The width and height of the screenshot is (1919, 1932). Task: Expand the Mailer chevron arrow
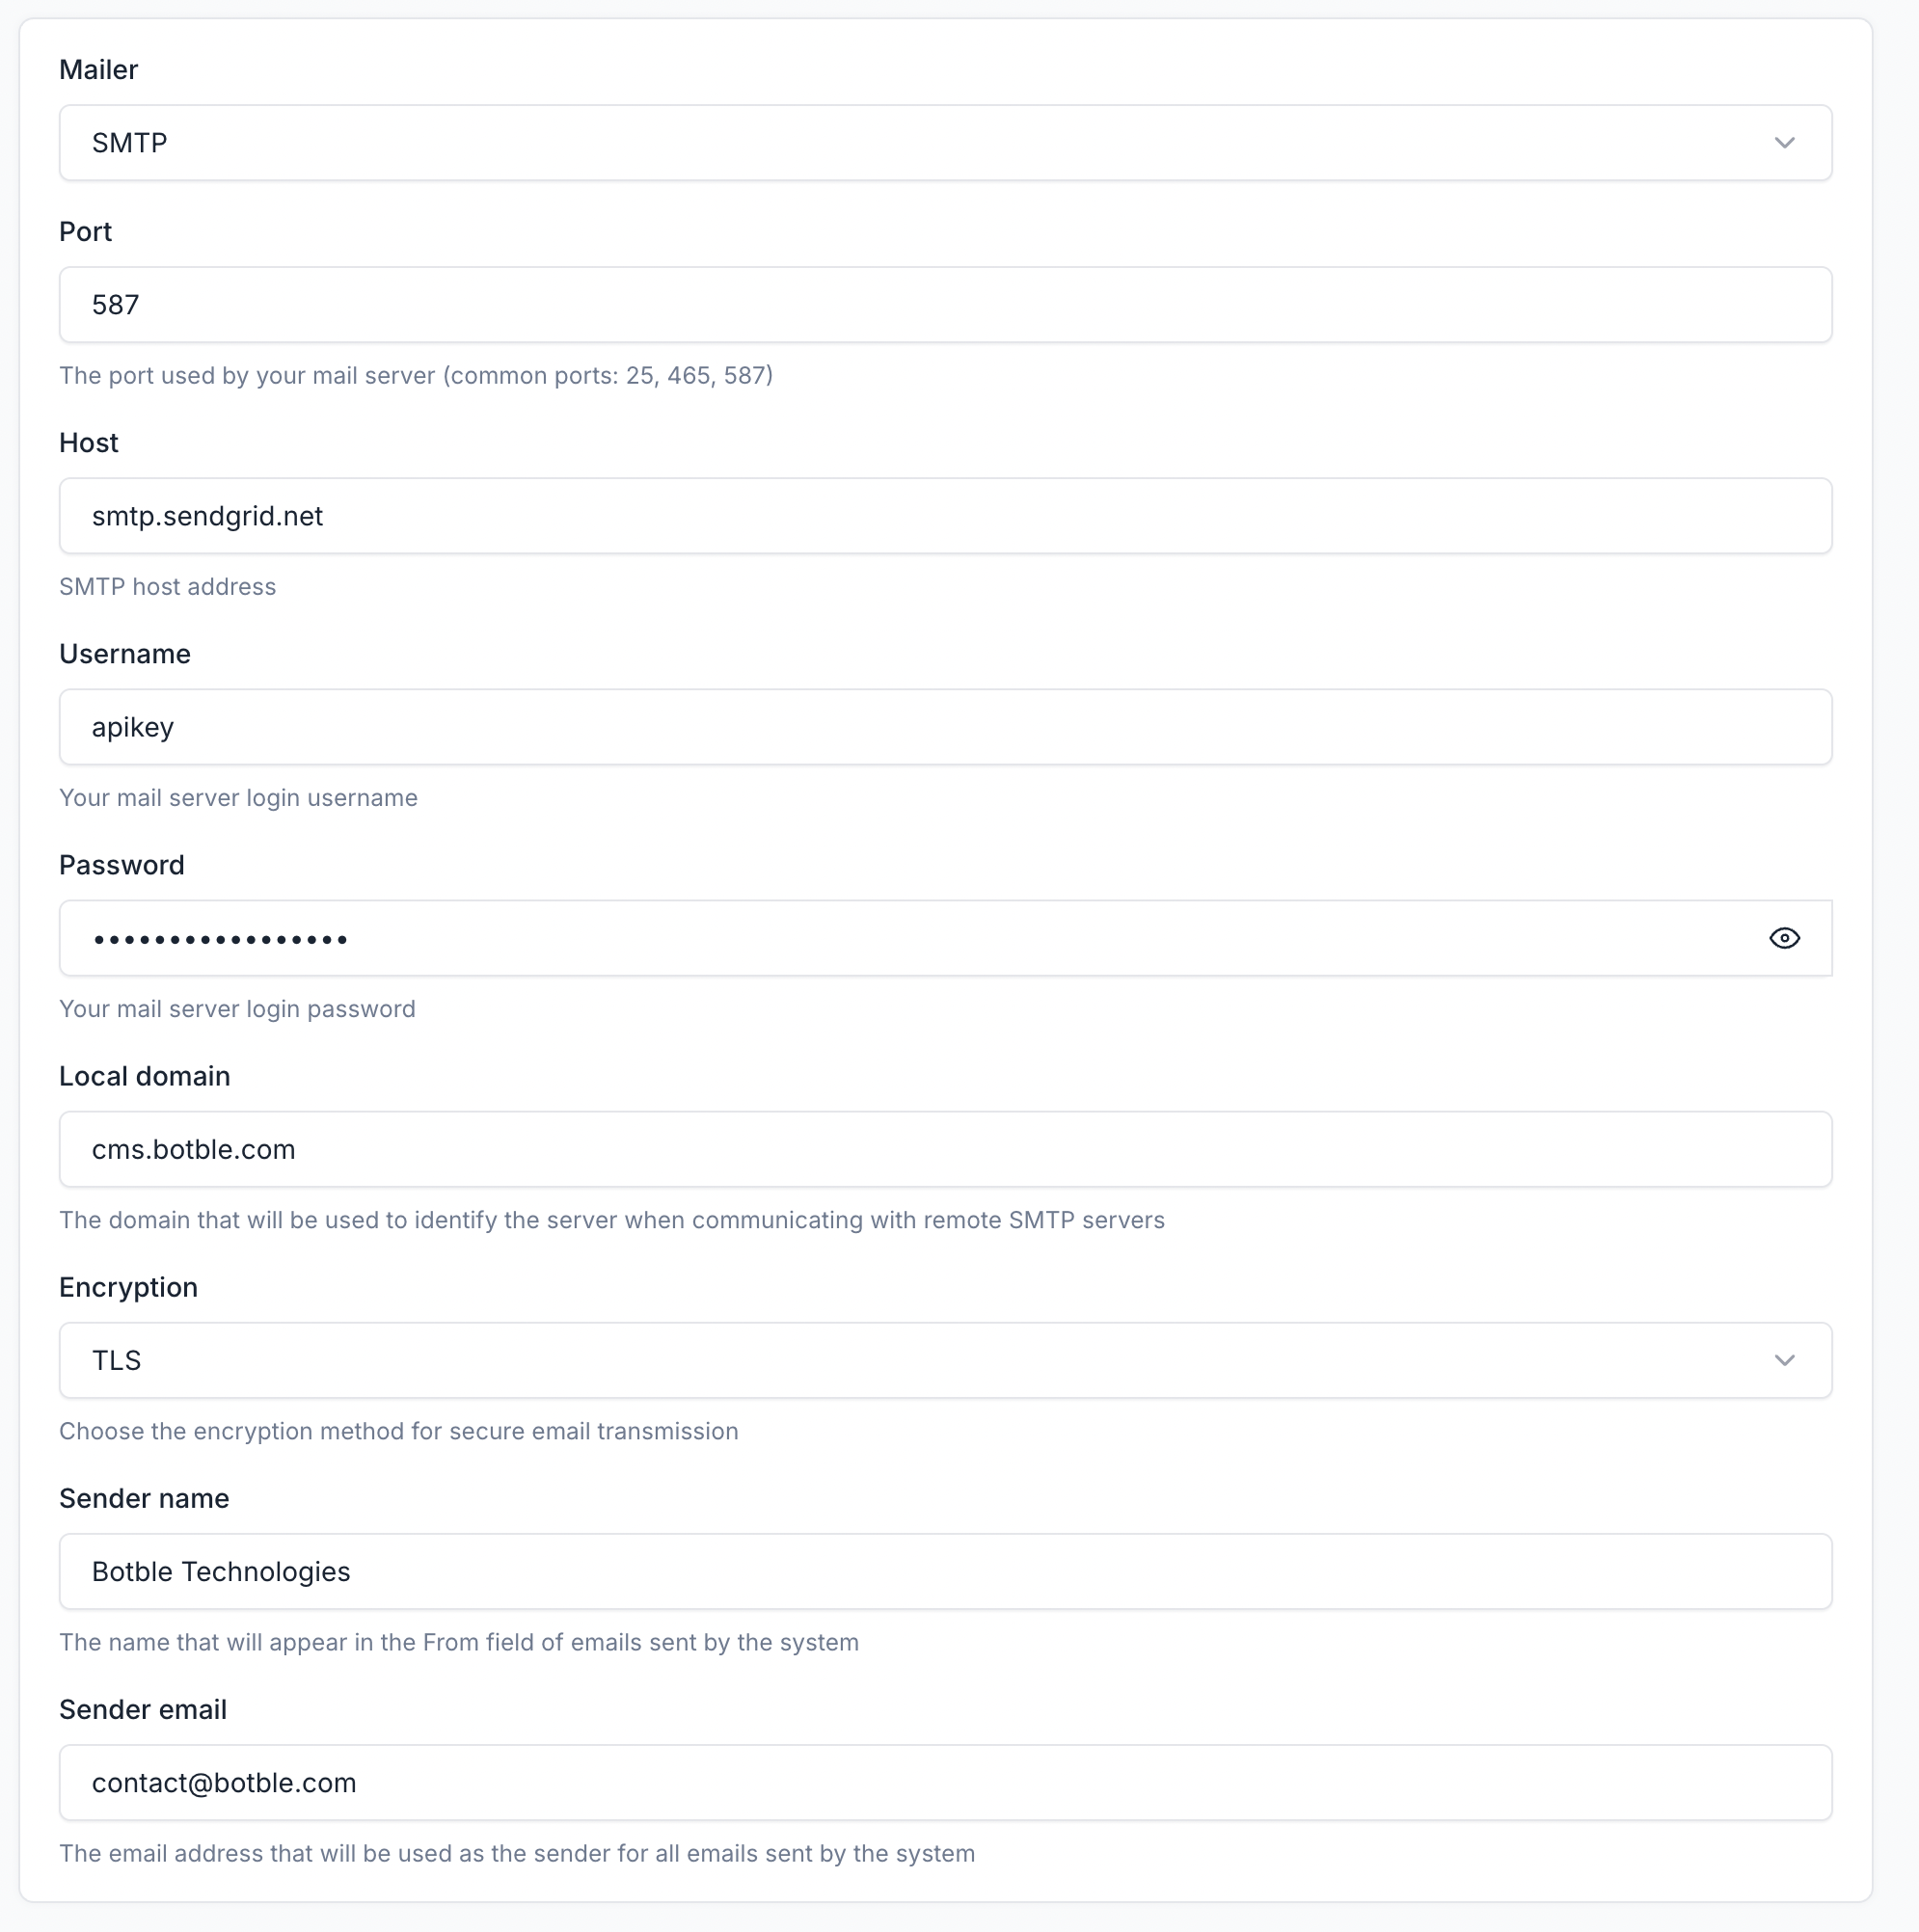(x=1784, y=142)
